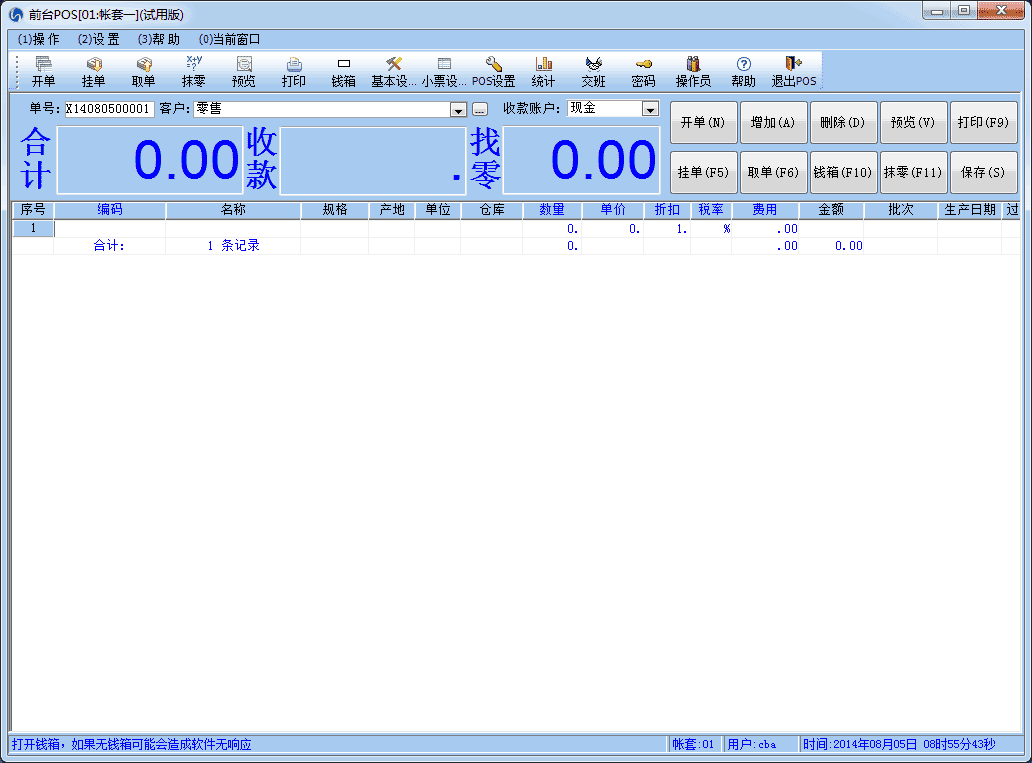Expand the 收款账户 payment account dropdown

[x=650, y=109]
